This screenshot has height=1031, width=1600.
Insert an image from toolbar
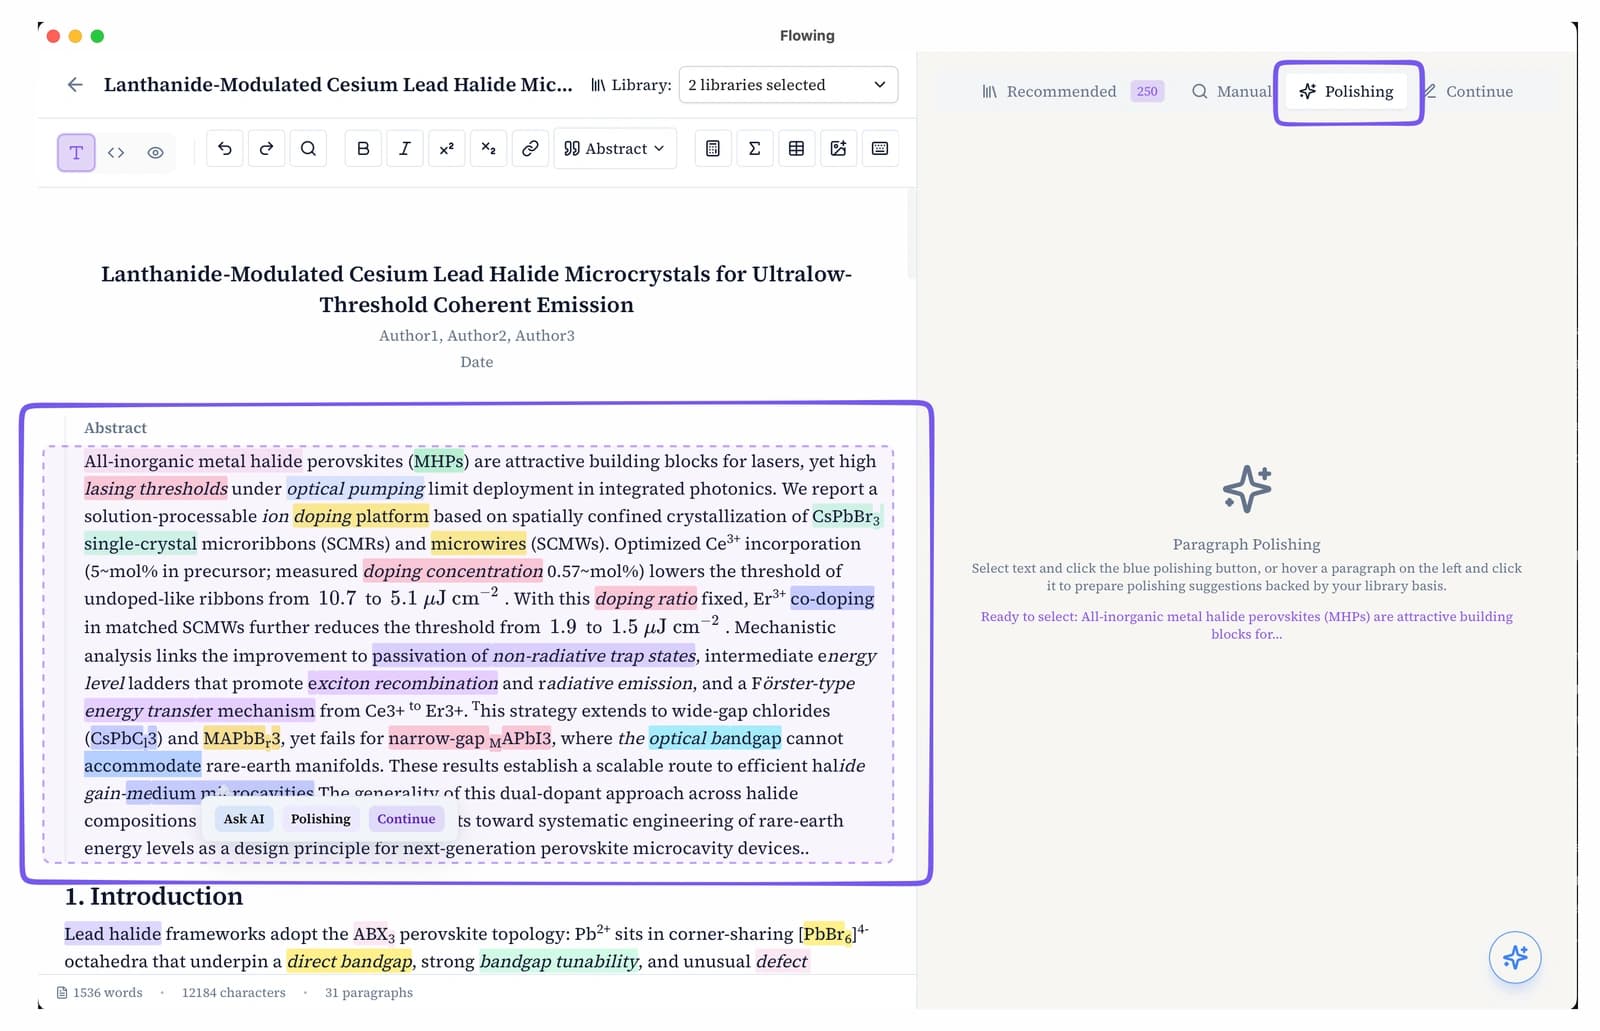point(838,149)
